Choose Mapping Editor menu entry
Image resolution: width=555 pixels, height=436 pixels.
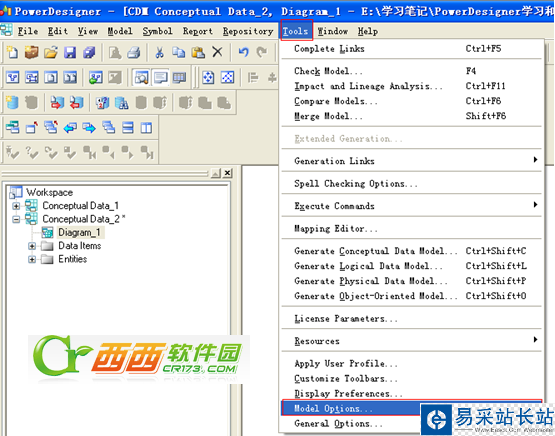click(x=412, y=228)
